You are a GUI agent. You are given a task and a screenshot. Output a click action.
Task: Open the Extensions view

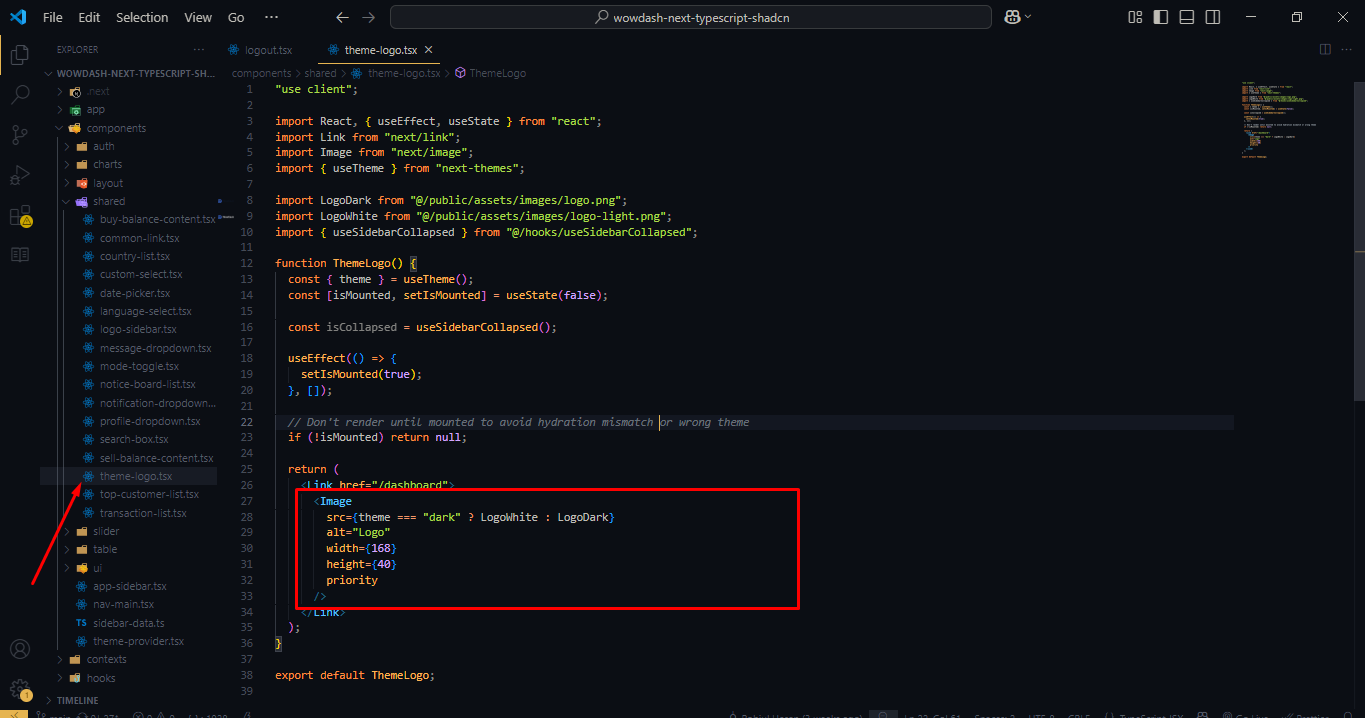(x=19, y=213)
